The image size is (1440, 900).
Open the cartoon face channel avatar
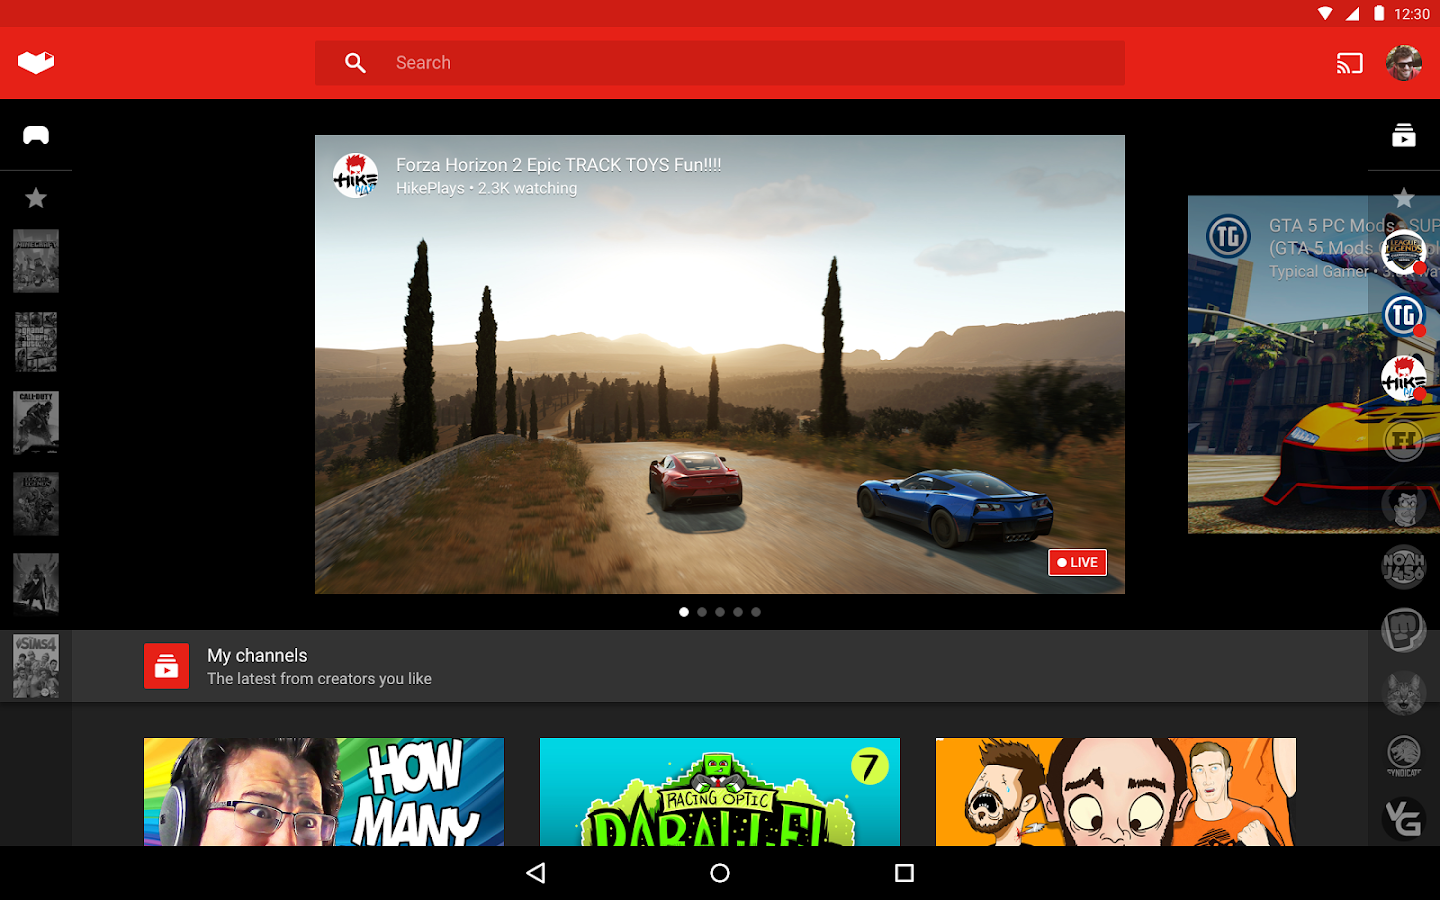[1404, 504]
